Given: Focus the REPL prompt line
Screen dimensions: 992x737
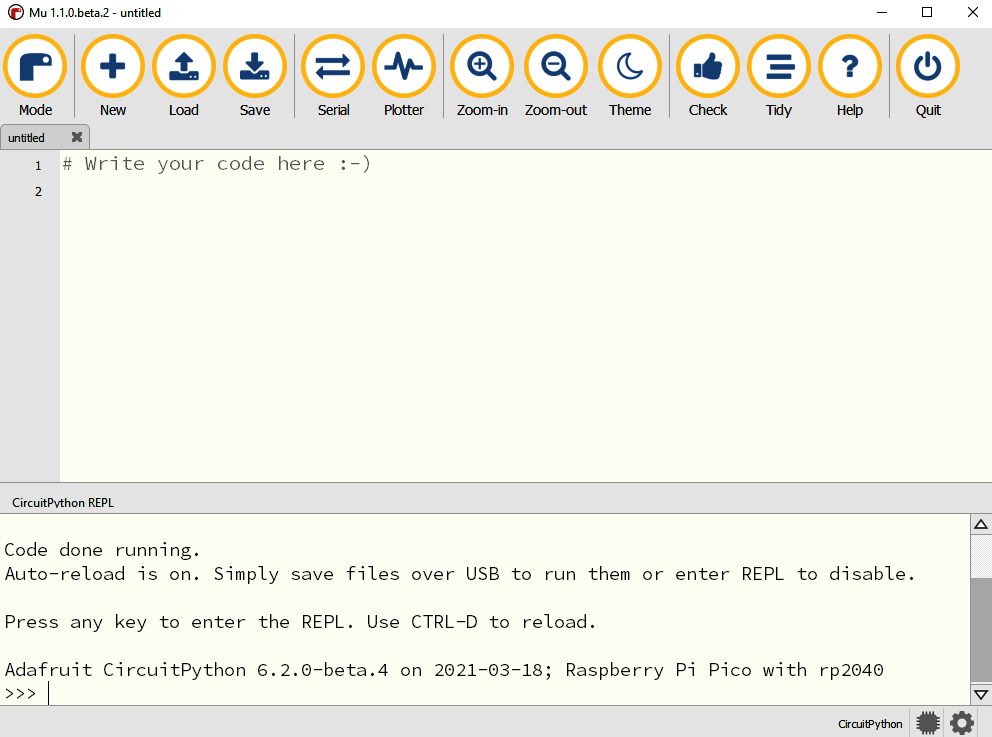Looking at the screenshot, I should (485, 693).
